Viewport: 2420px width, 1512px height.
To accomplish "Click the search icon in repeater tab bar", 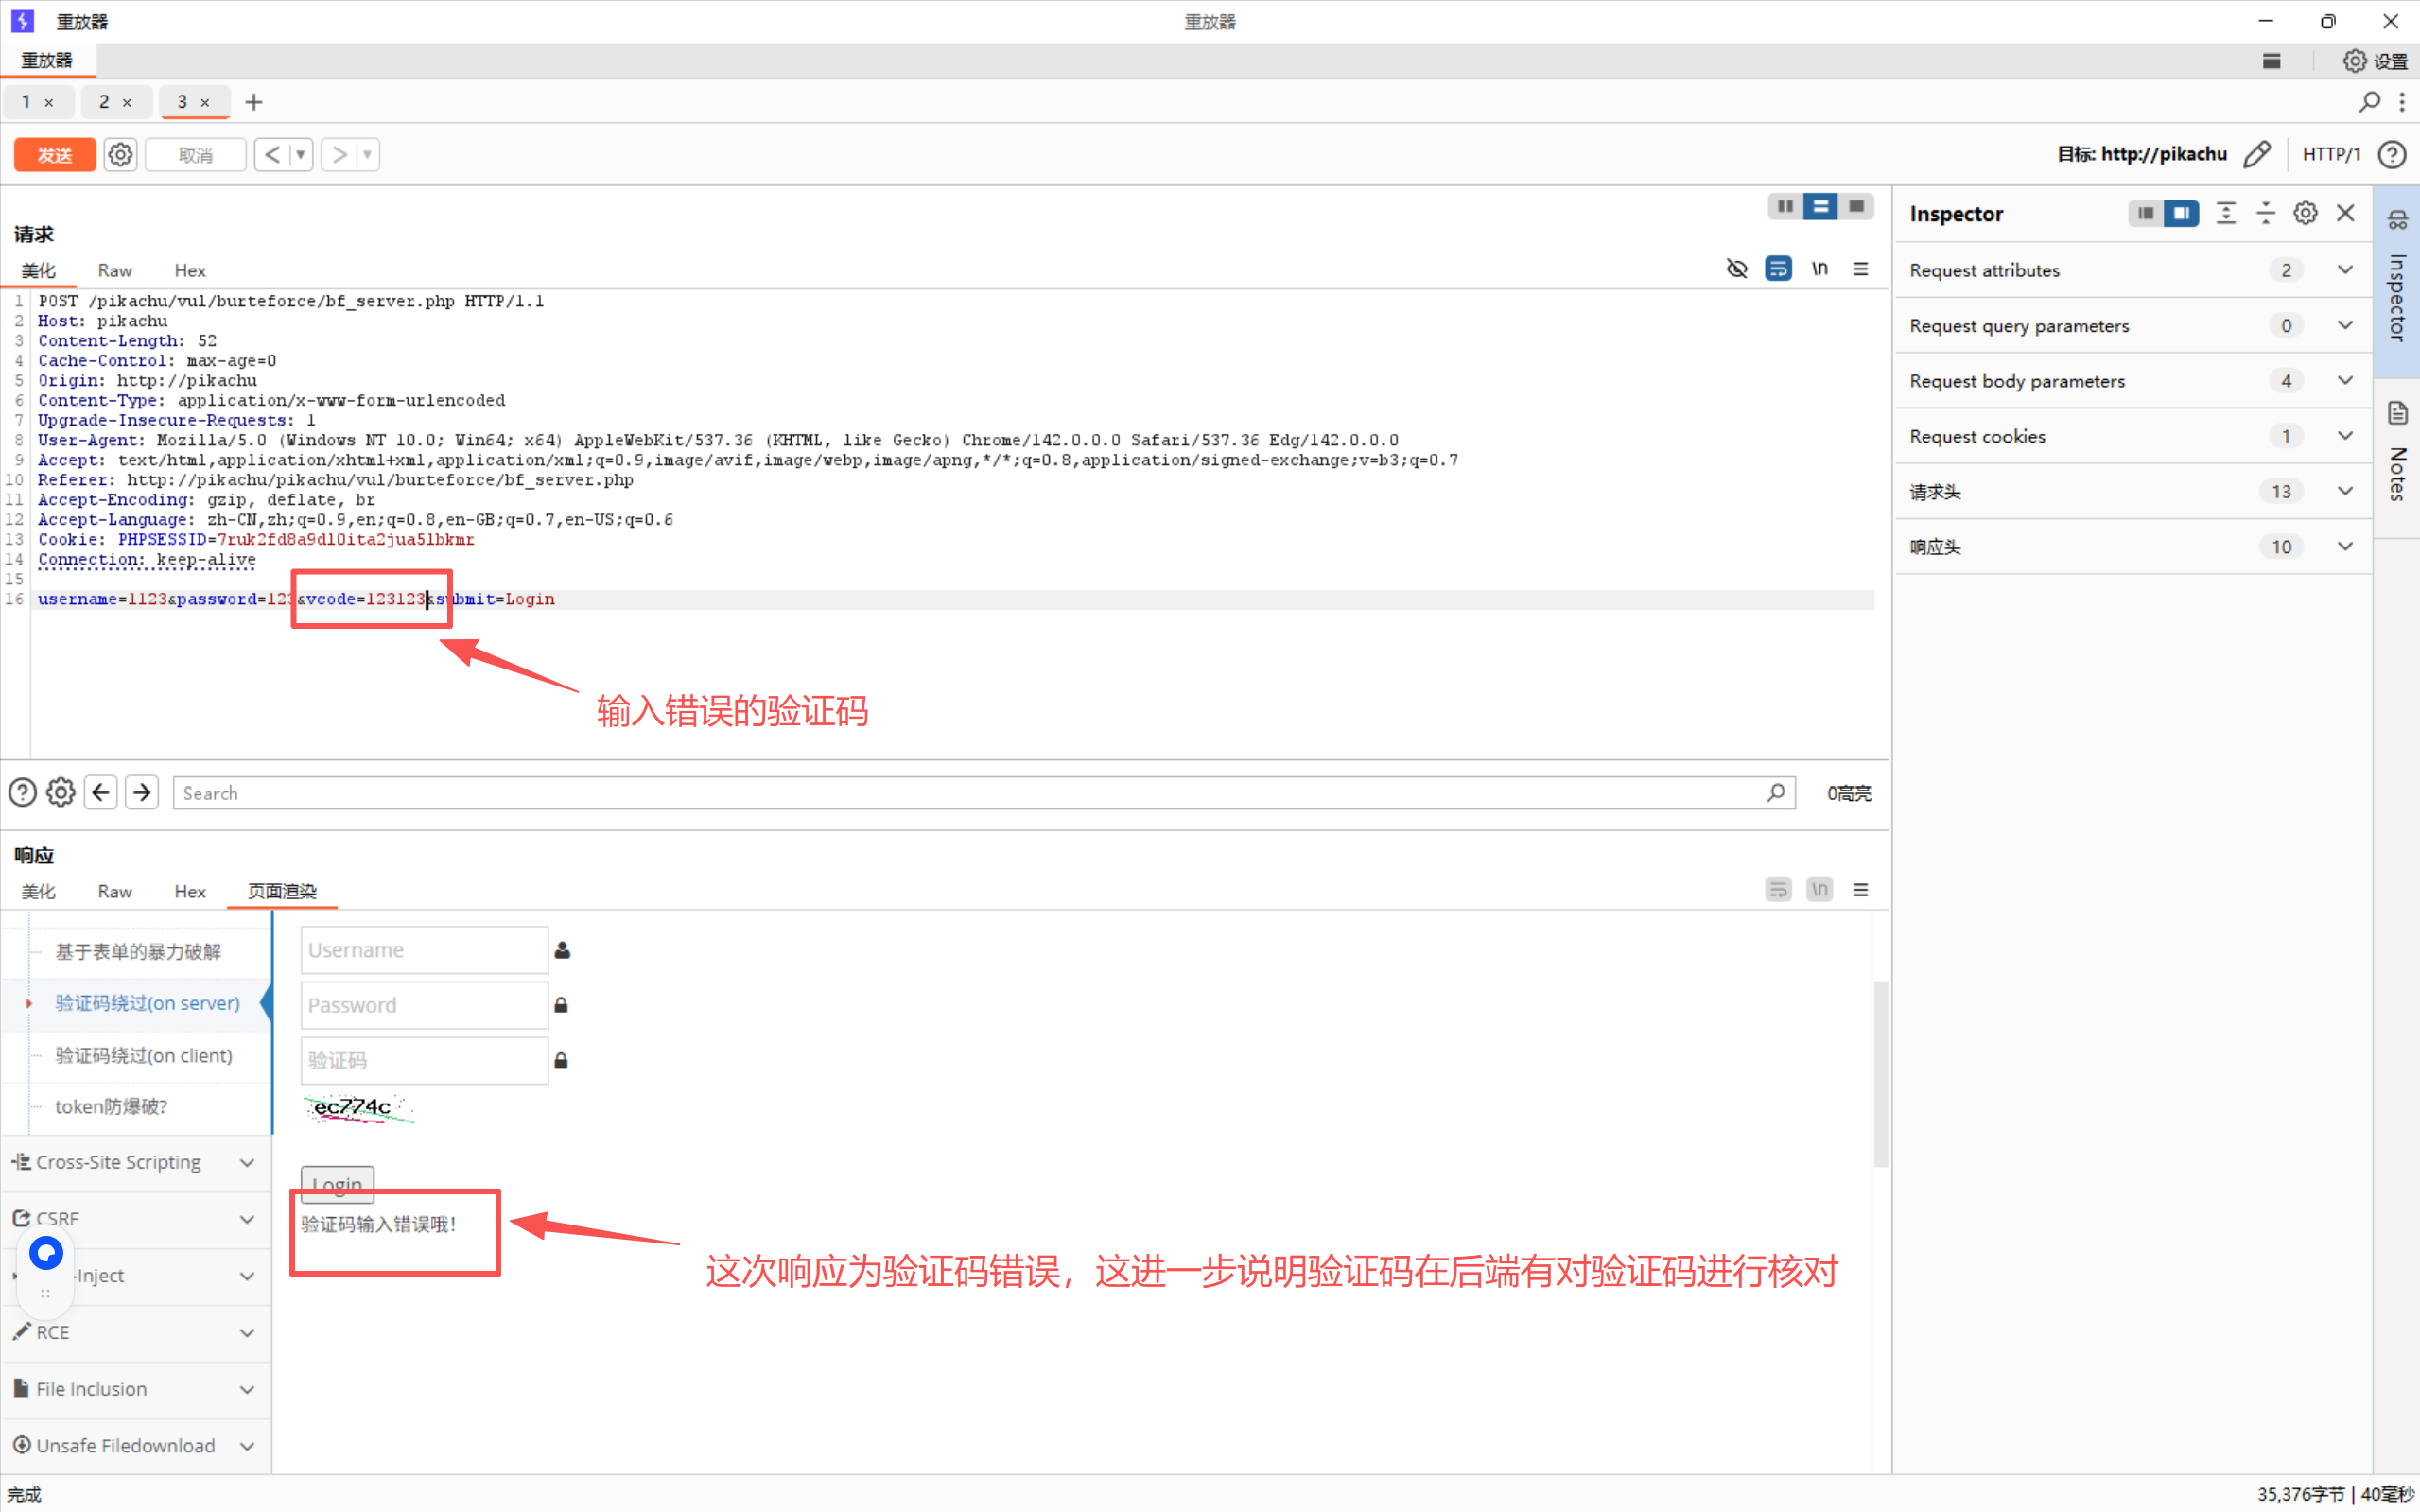I will point(2369,102).
